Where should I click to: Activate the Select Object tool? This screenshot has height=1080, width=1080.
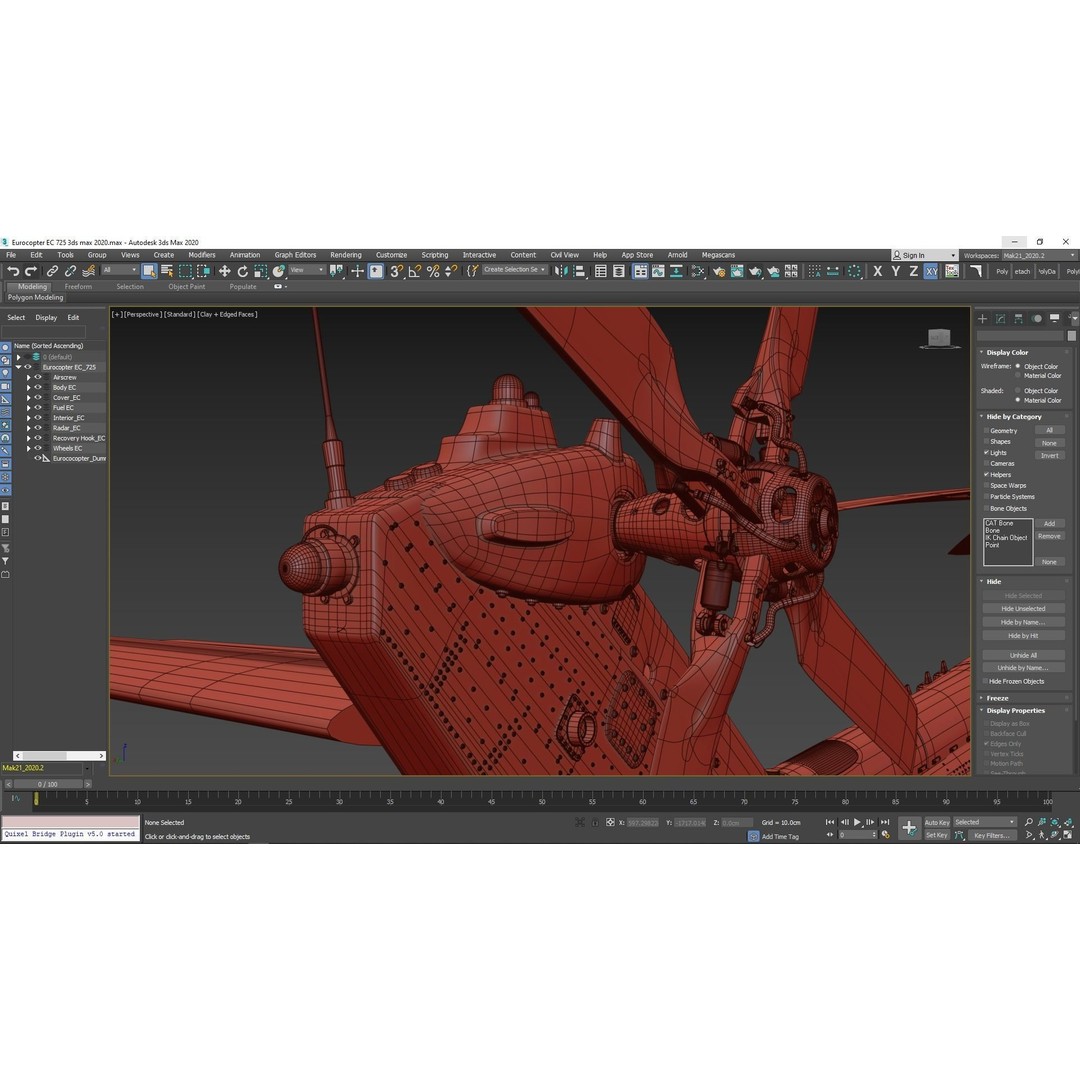(149, 271)
